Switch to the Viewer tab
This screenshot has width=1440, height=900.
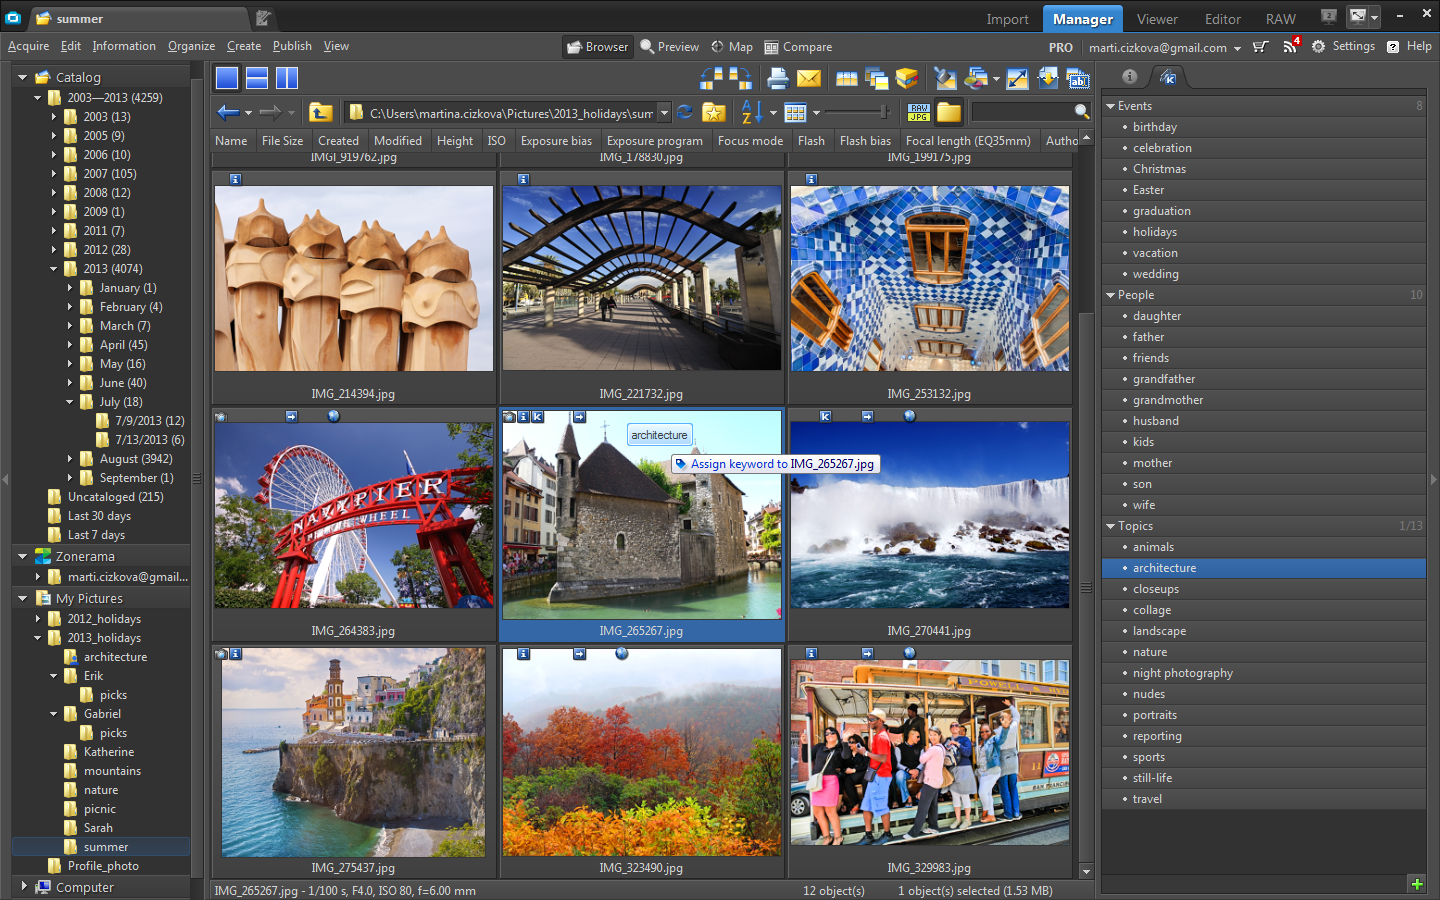pyautogui.click(x=1157, y=19)
